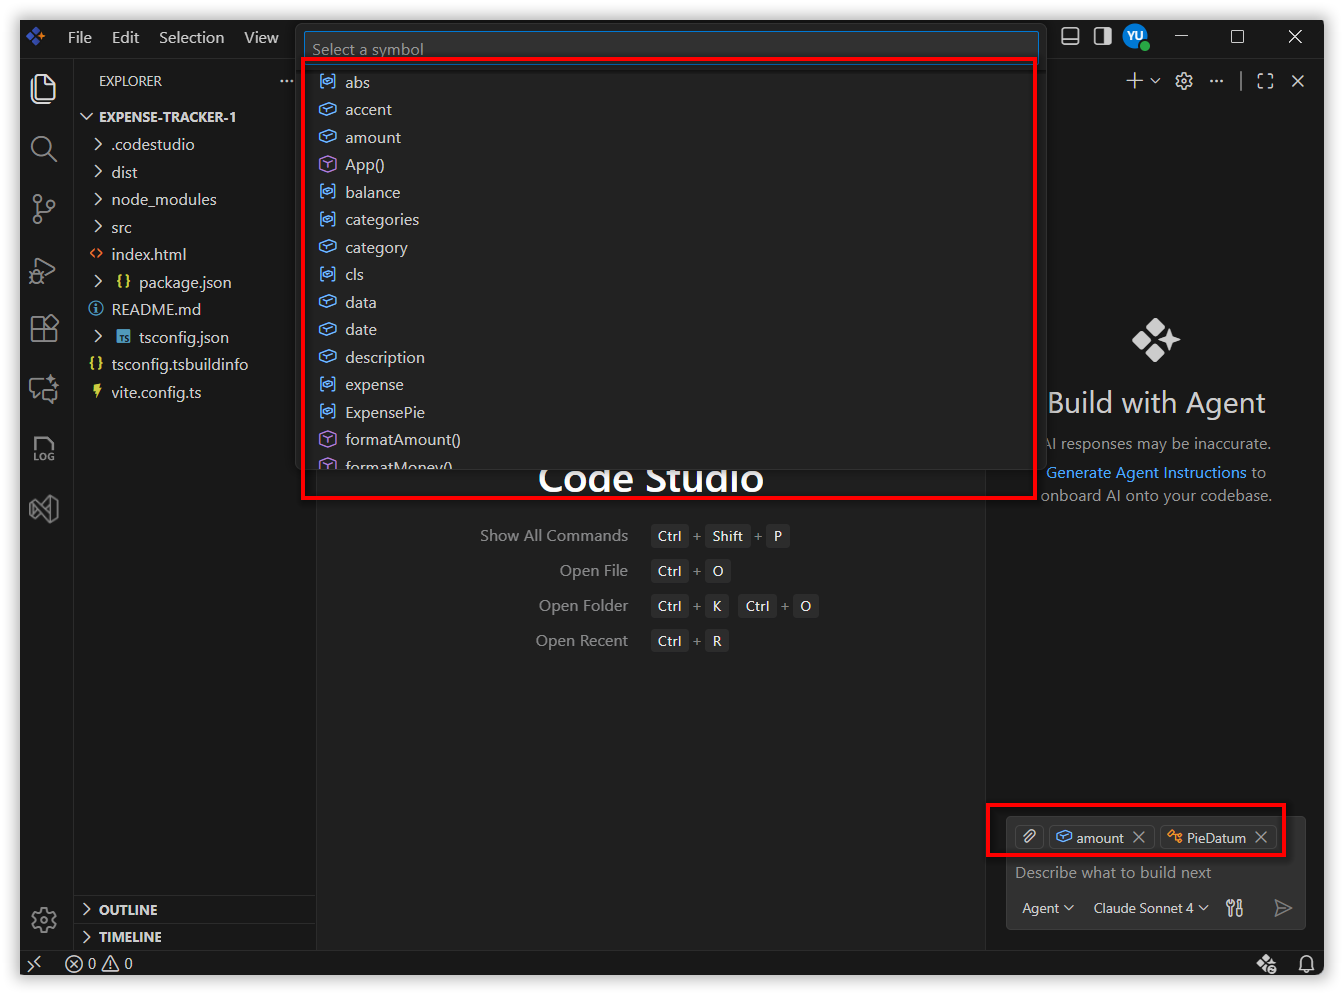
Task: Toggle the secondary side bar layout
Action: click(1102, 37)
